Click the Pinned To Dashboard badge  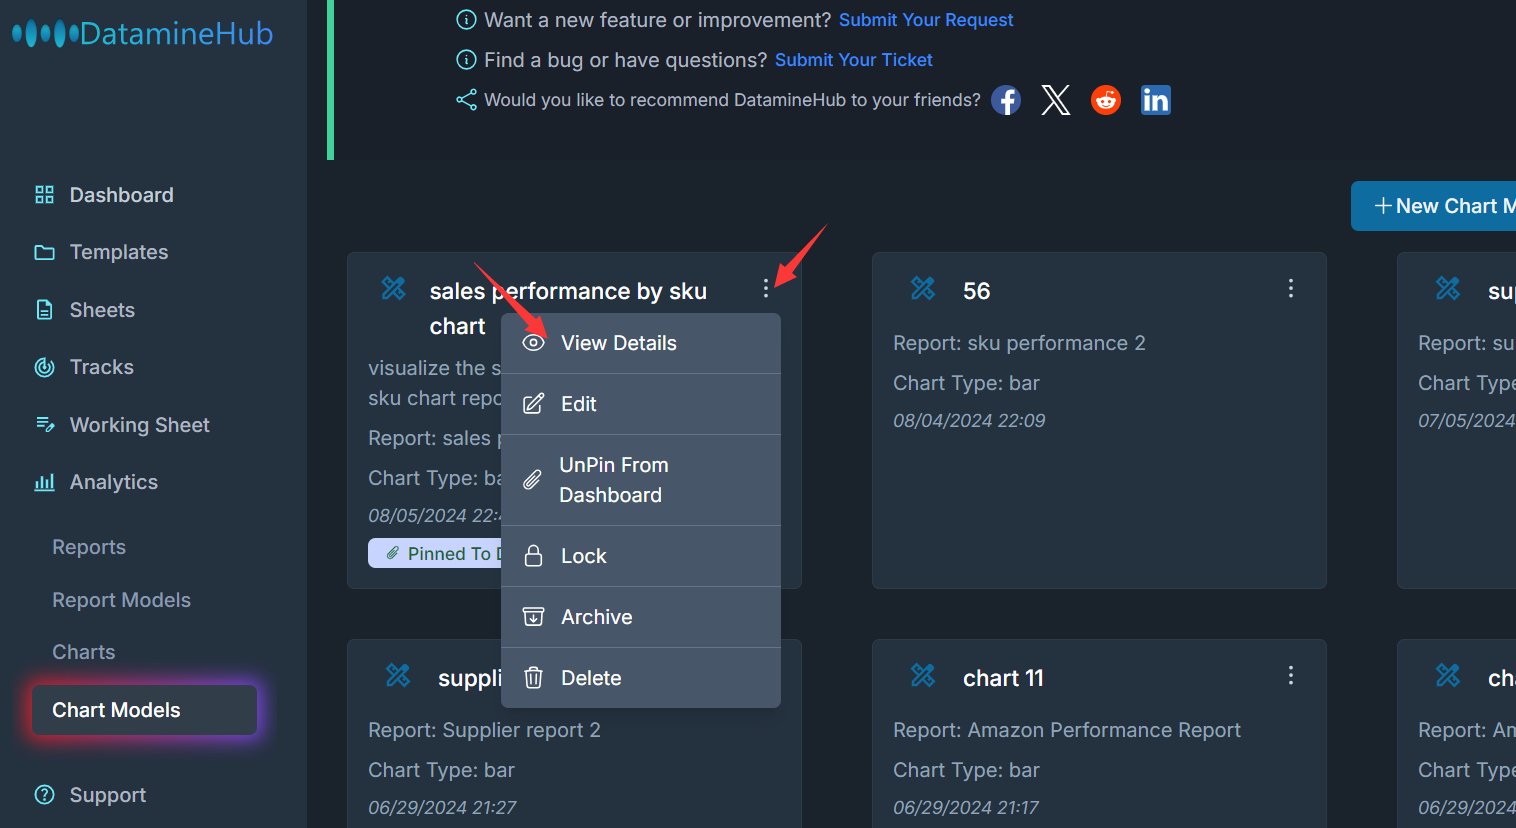click(x=435, y=553)
